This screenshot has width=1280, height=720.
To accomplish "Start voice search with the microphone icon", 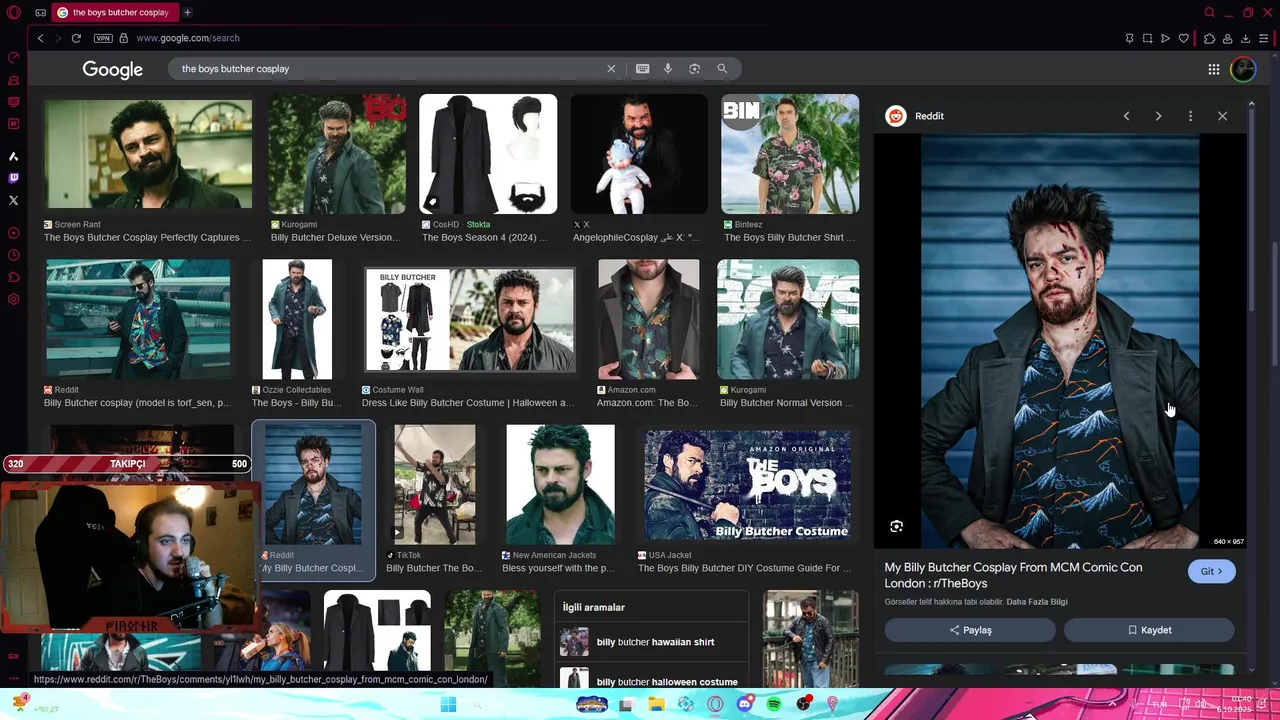I will (668, 69).
